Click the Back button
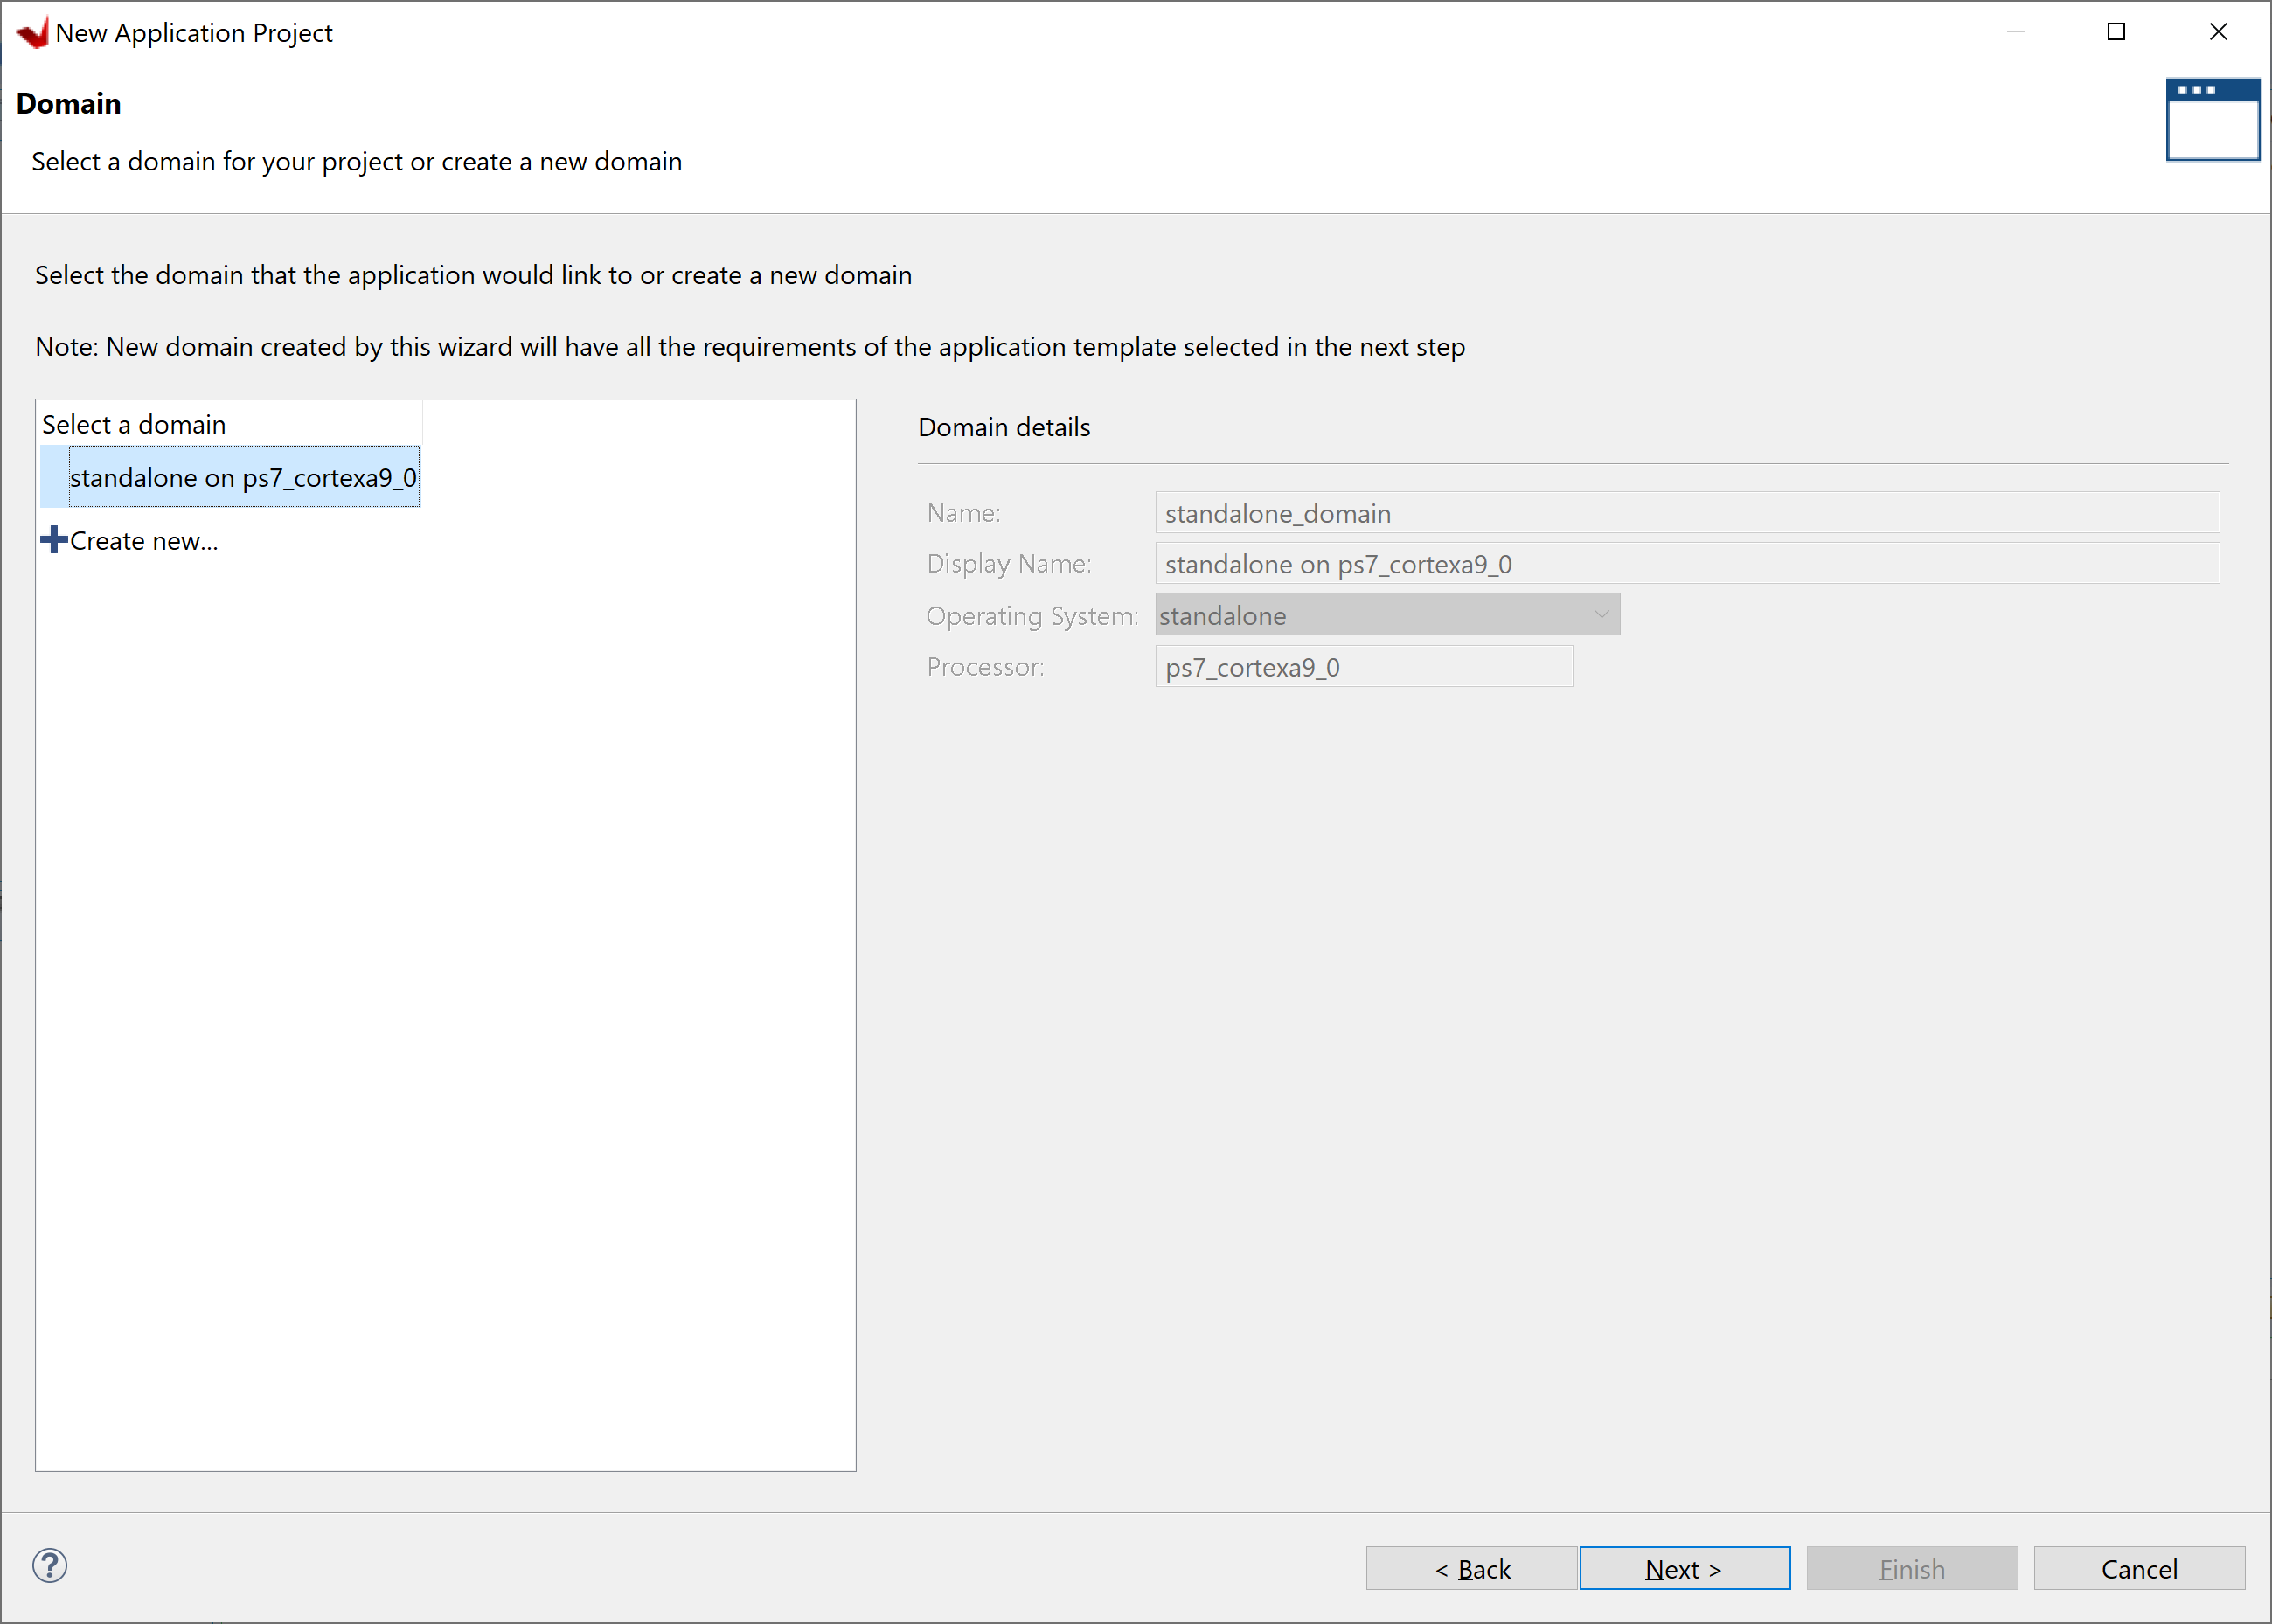Screen dimensions: 2272x1624 1472,1568
